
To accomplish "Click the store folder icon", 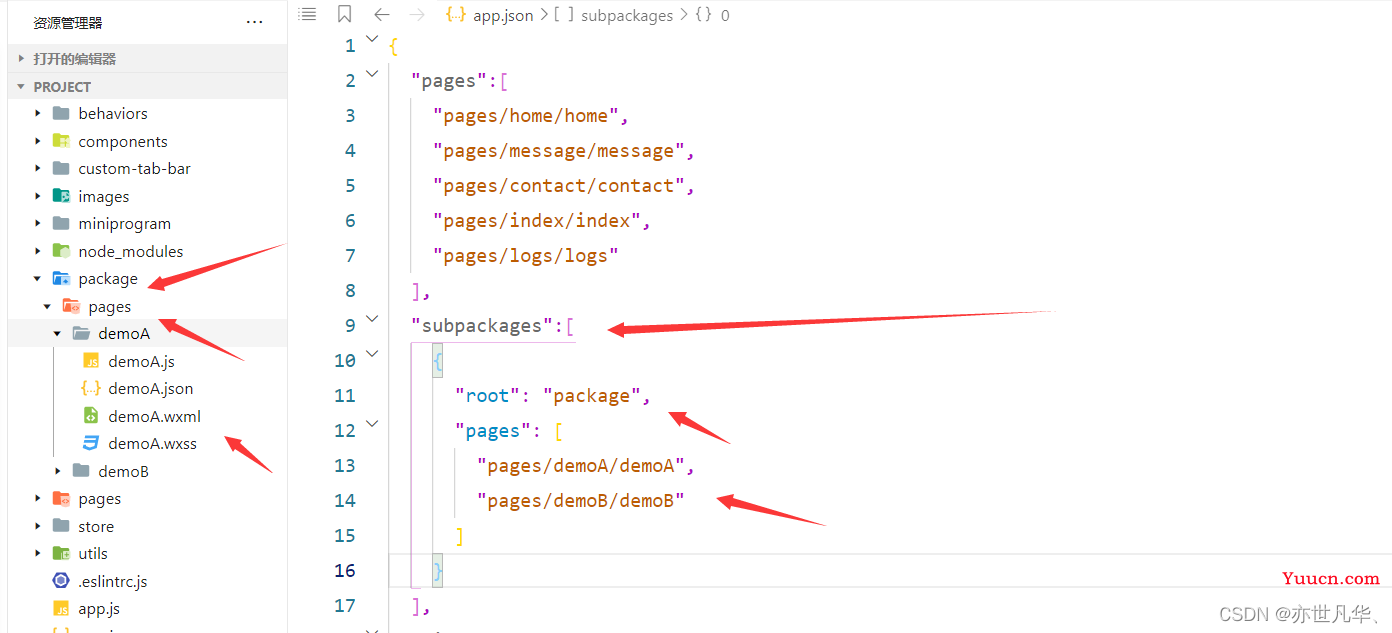I will [61, 526].
